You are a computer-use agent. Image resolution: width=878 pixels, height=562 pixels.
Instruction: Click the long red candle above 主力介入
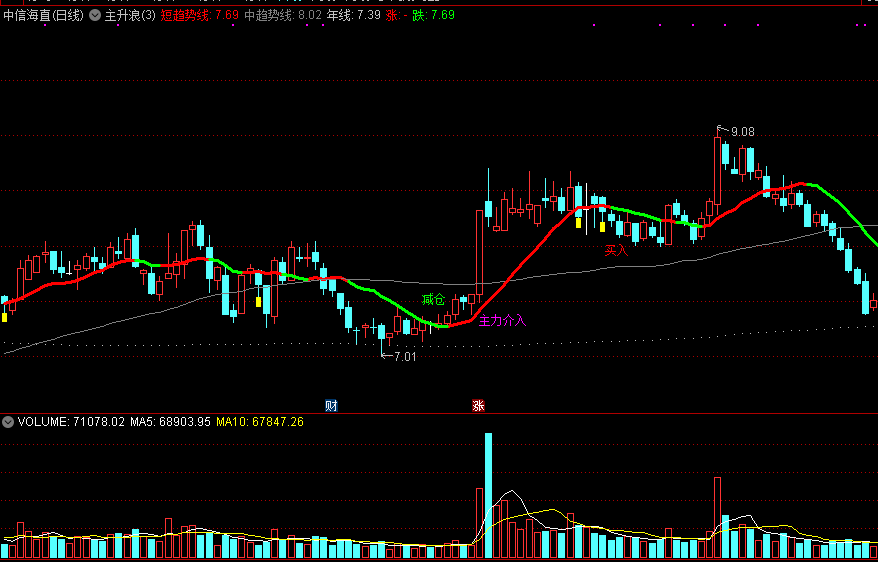479,252
